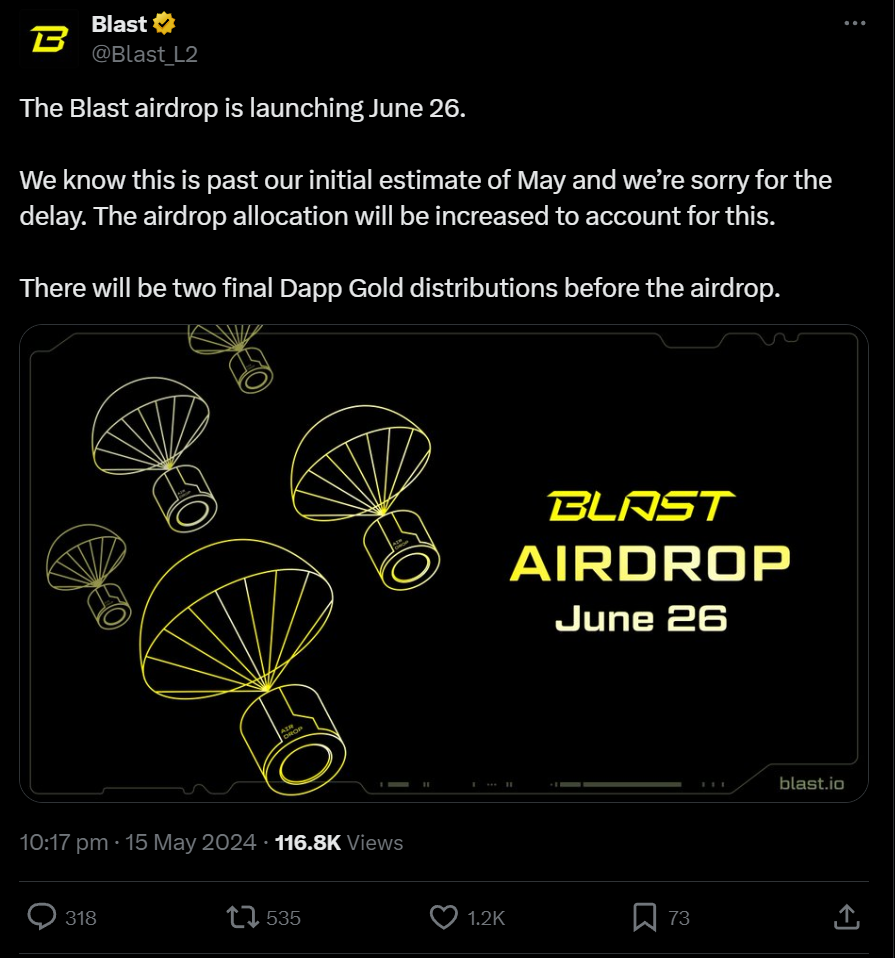
Task: Repost using the retweet arrows icon
Action: [243, 917]
